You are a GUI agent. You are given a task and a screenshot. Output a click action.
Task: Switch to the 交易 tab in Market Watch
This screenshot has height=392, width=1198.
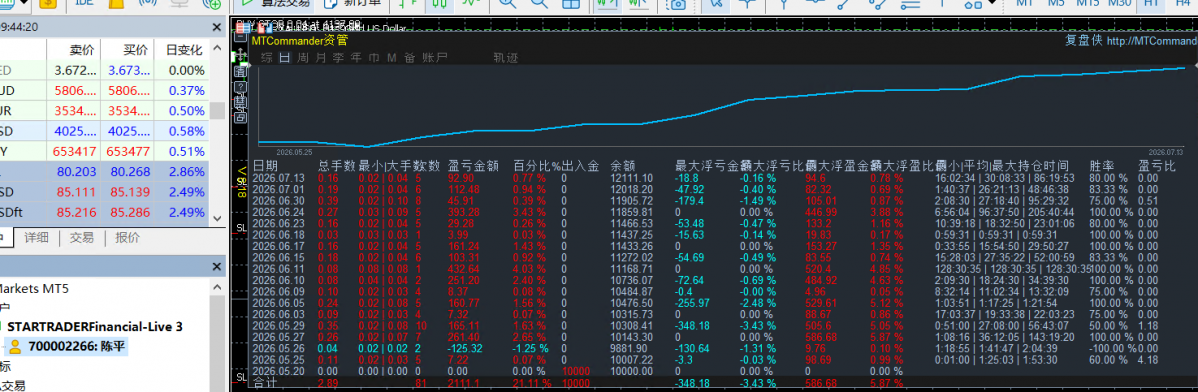coord(82,238)
